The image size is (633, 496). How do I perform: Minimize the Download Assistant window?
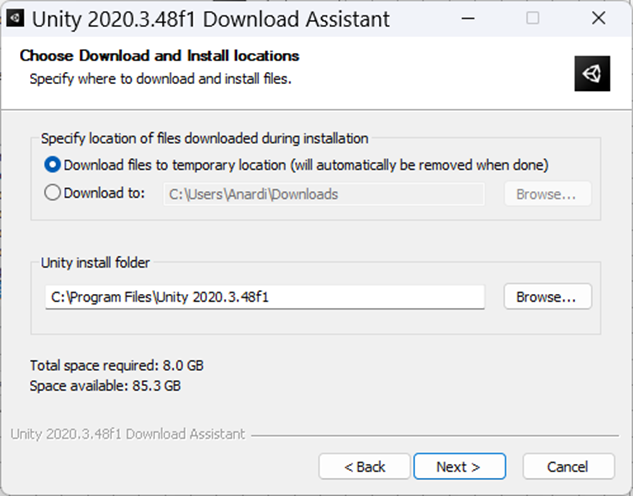[x=468, y=18]
